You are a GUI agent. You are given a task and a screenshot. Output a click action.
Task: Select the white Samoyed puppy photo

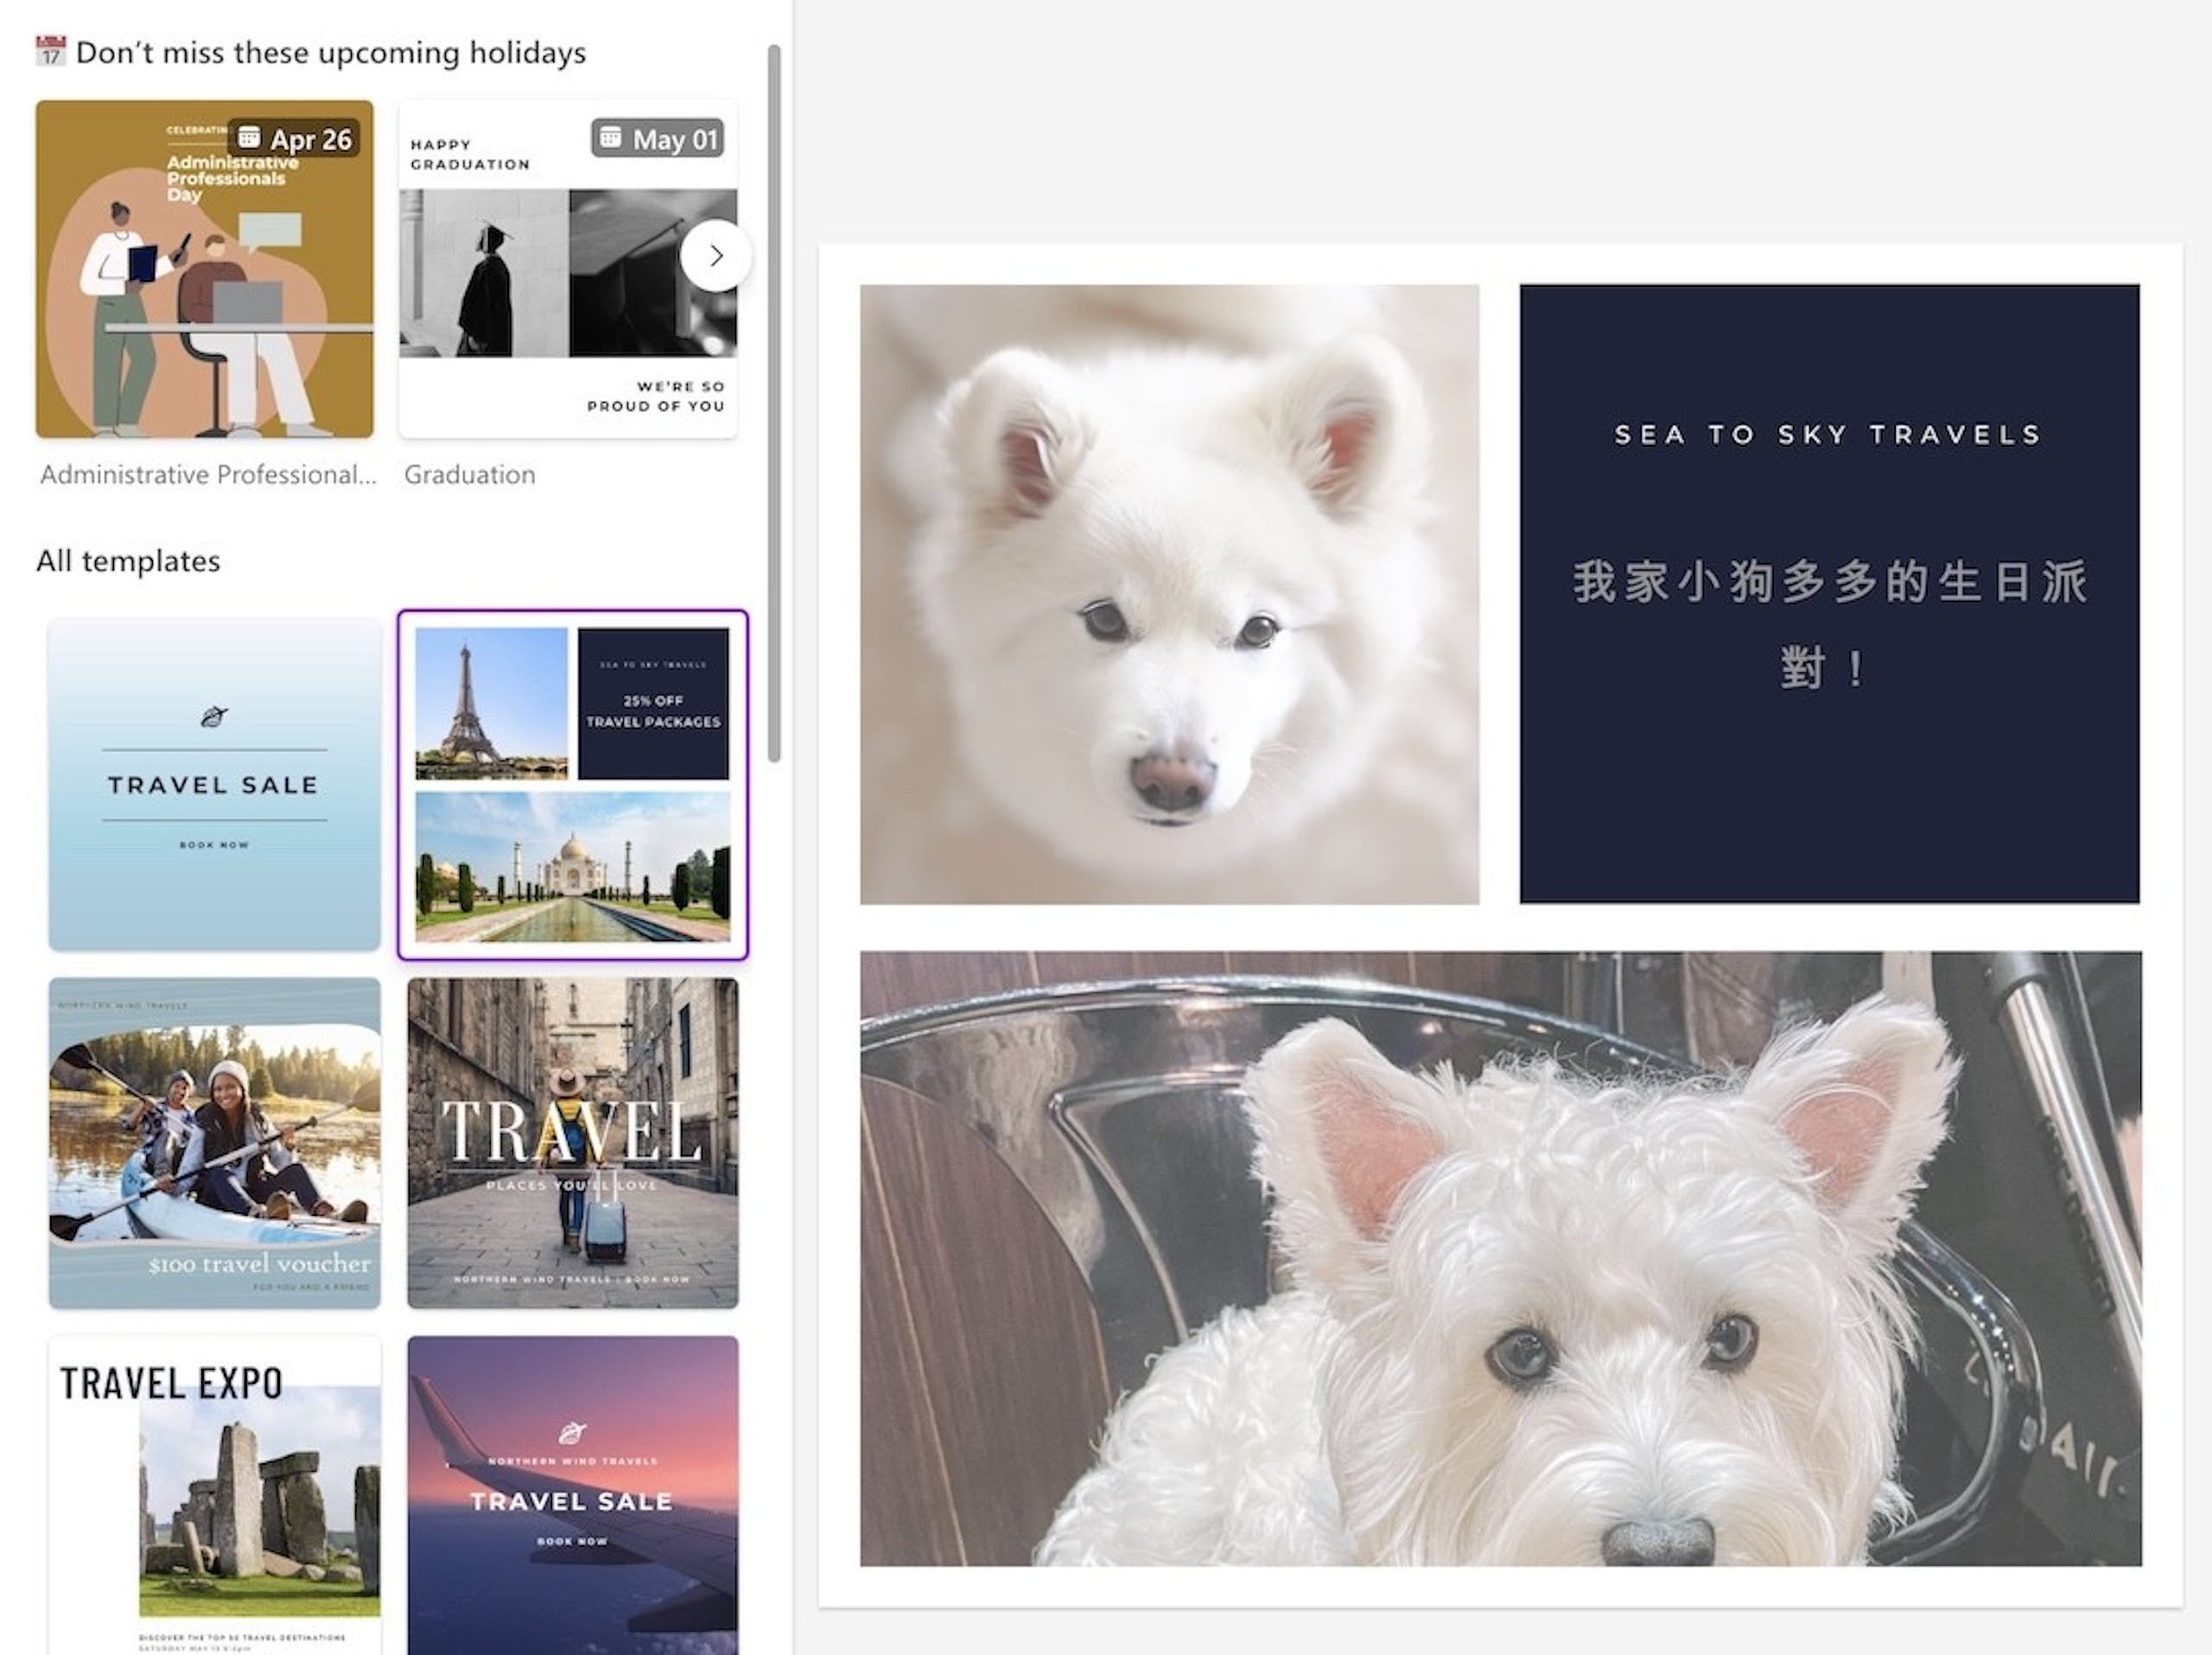point(1169,594)
